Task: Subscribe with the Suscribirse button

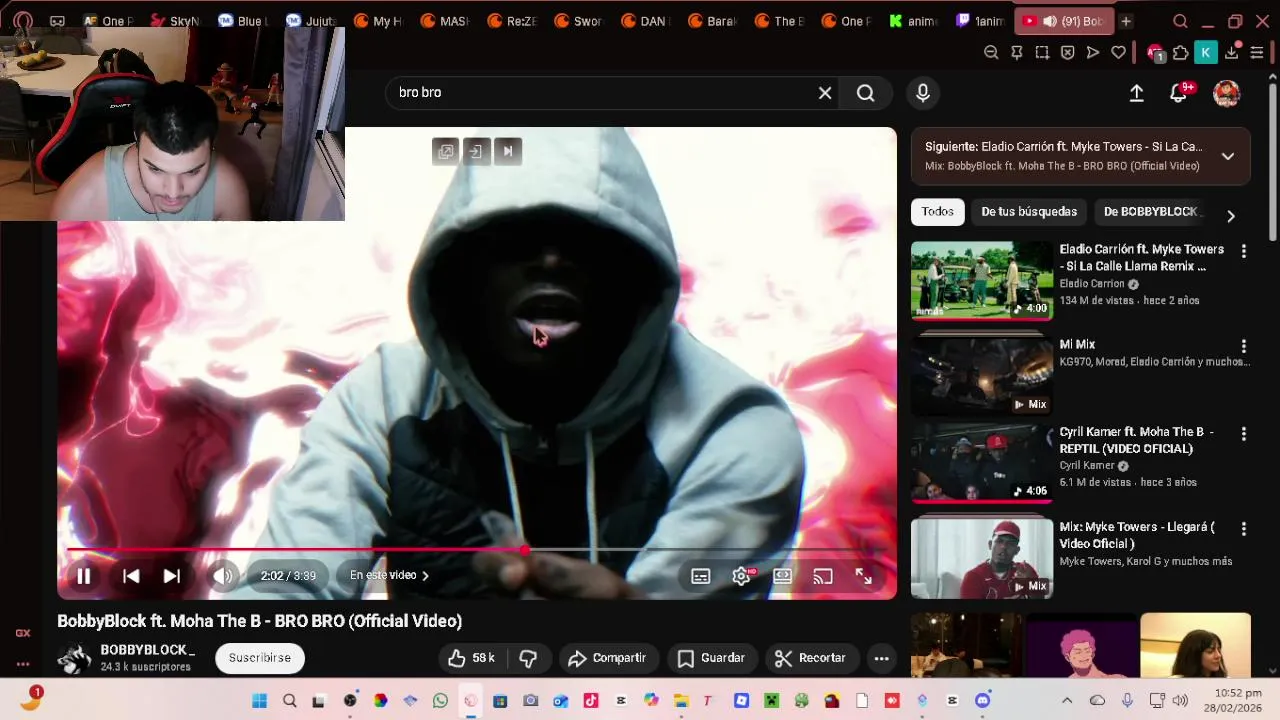Action: coord(260,658)
